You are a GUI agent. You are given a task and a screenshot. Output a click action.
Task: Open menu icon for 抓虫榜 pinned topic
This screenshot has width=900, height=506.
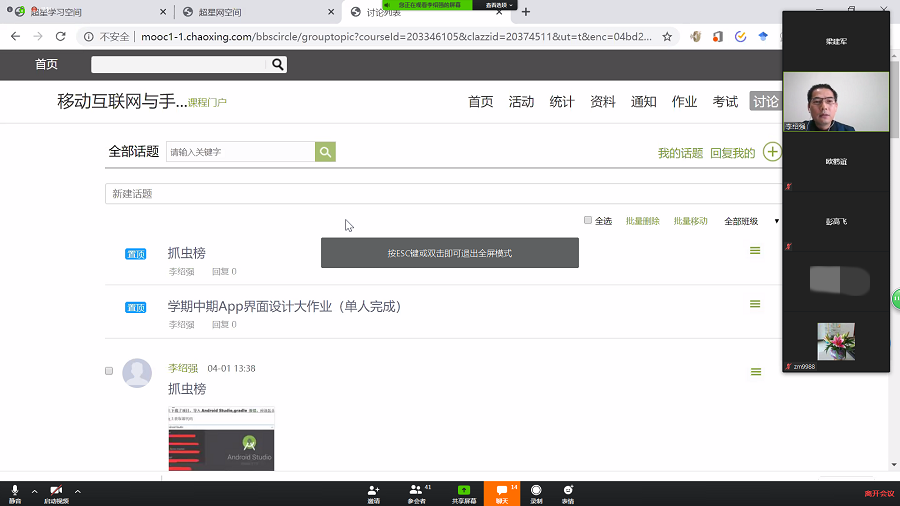(755, 251)
